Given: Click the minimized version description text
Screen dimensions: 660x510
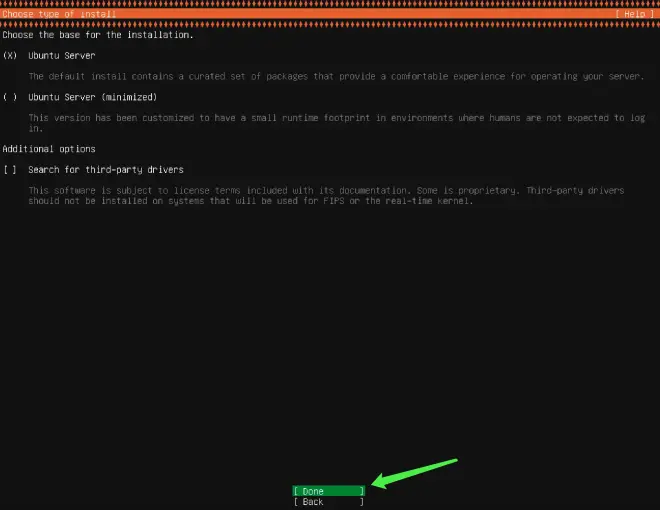Looking at the screenshot, I should click(x=336, y=123).
